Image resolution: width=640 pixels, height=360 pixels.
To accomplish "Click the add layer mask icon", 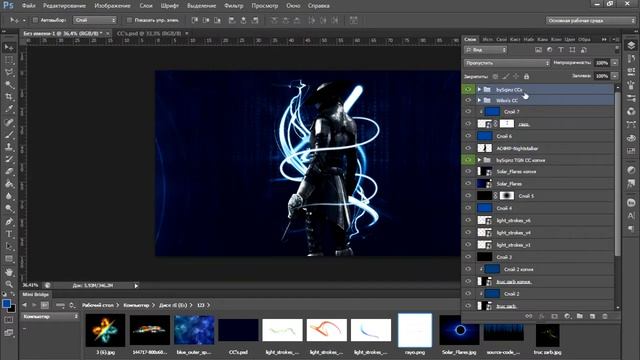I will (x=554, y=316).
